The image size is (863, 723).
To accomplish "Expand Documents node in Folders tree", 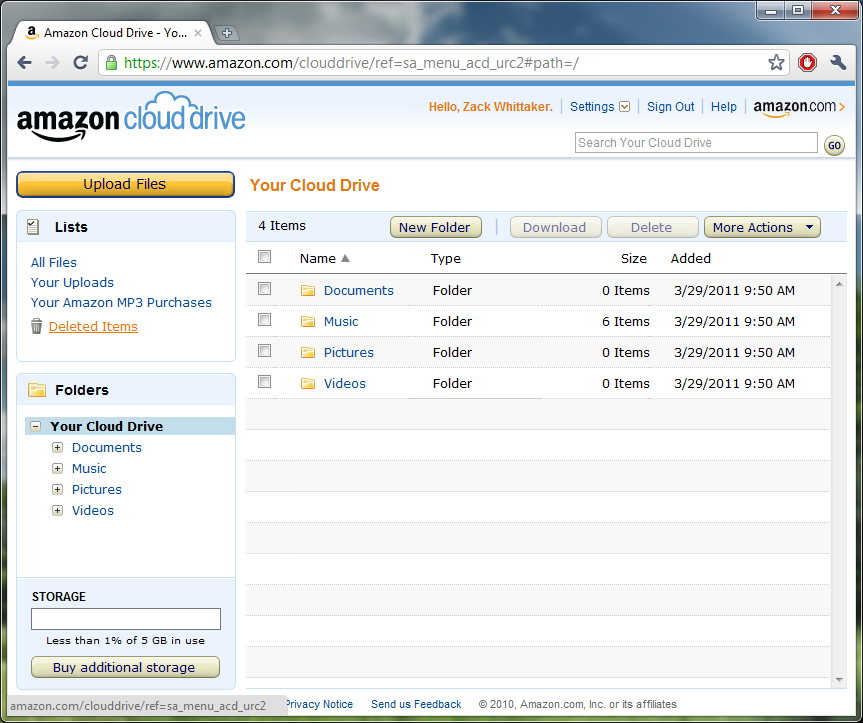I will tap(57, 447).
